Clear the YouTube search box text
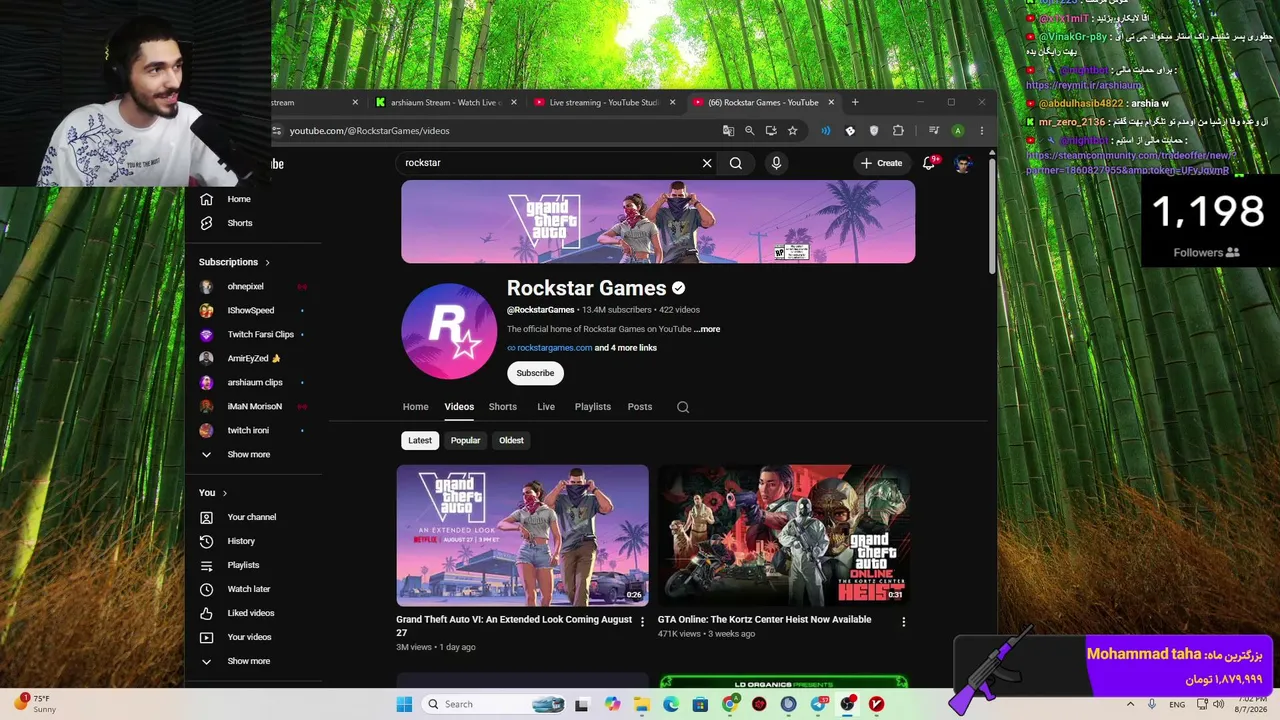The image size is (1280, 720). click(x=707, y=163)
